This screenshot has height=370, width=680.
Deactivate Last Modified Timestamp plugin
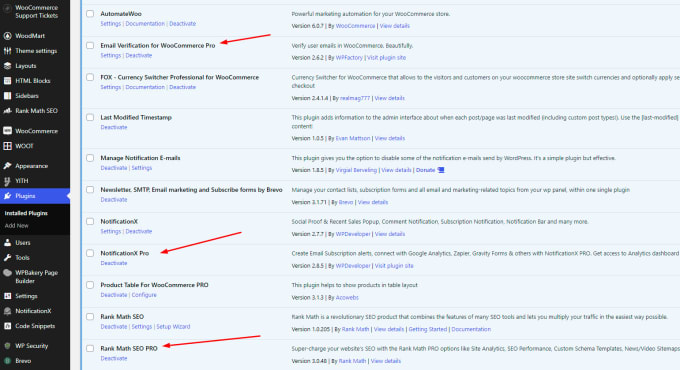click(114, 128)
